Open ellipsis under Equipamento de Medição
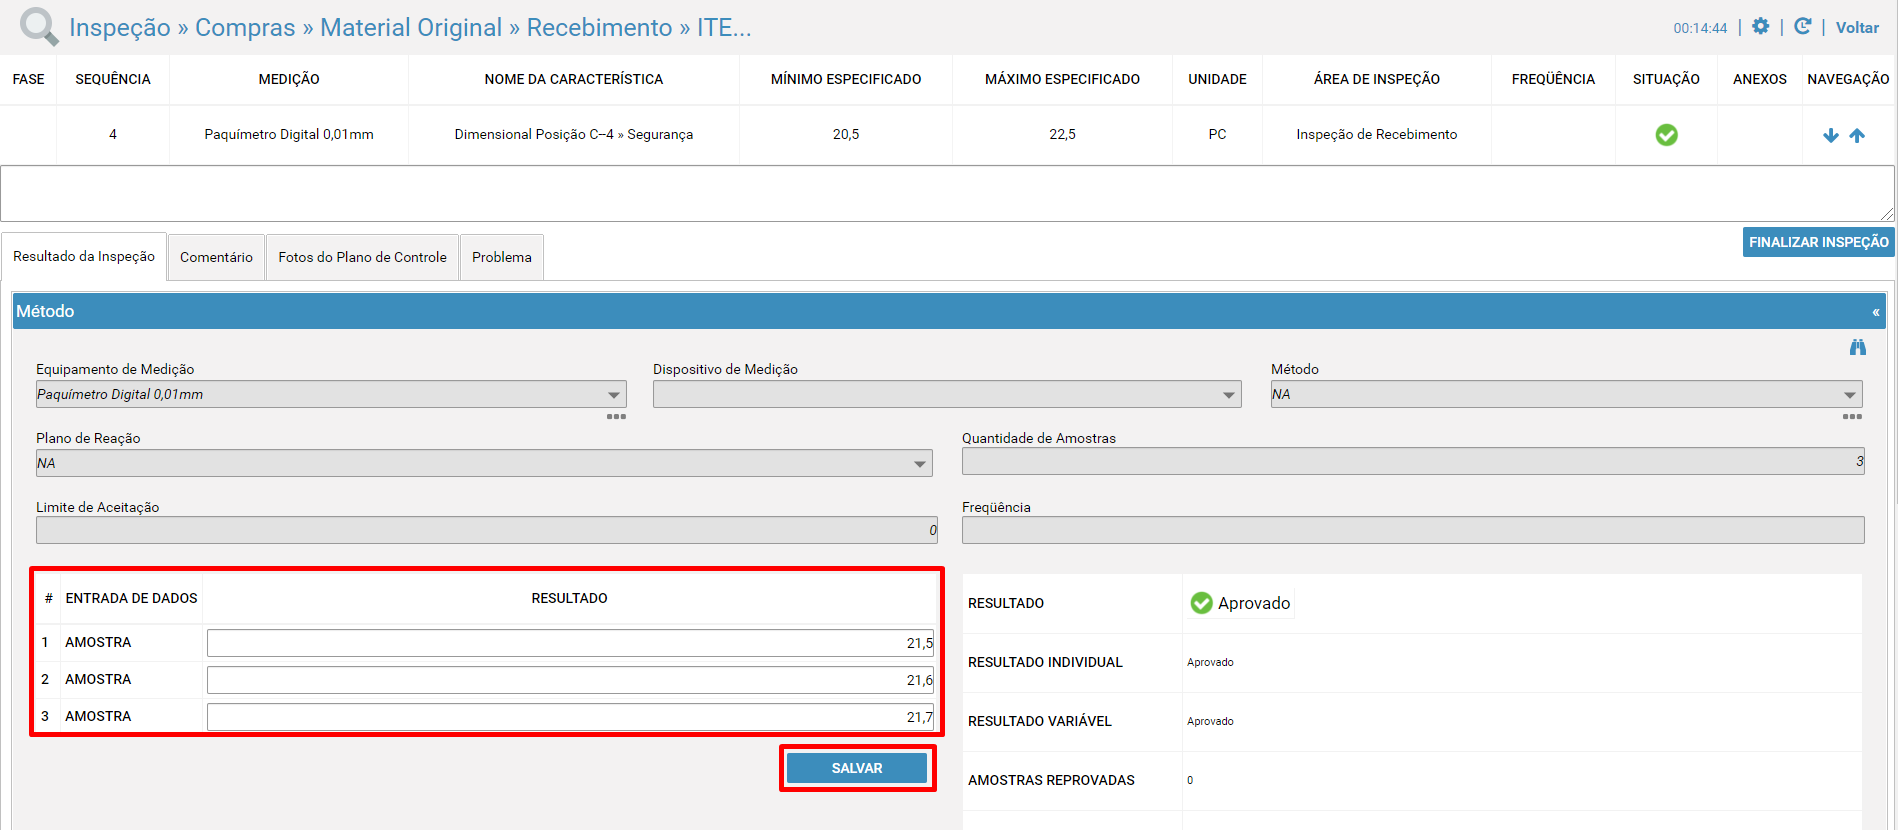Screen dimensions: 1898x830 coord(616,416)
